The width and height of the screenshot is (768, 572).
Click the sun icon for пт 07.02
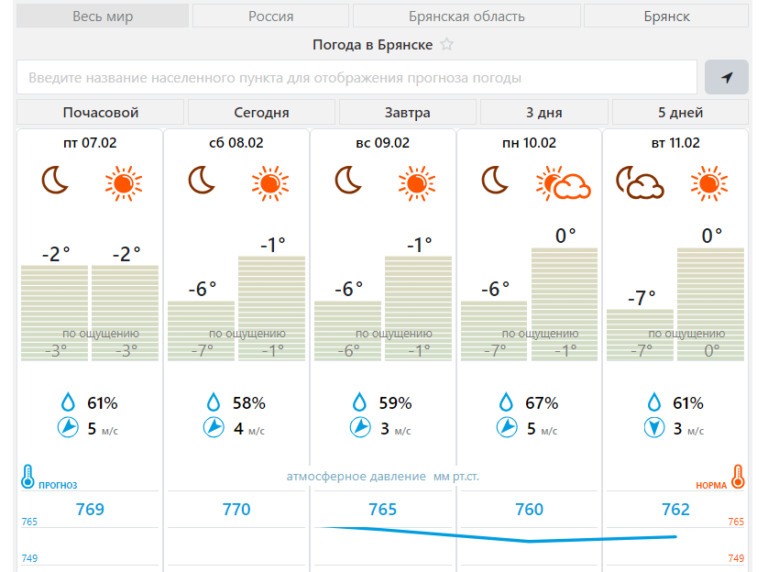point(124,182)
